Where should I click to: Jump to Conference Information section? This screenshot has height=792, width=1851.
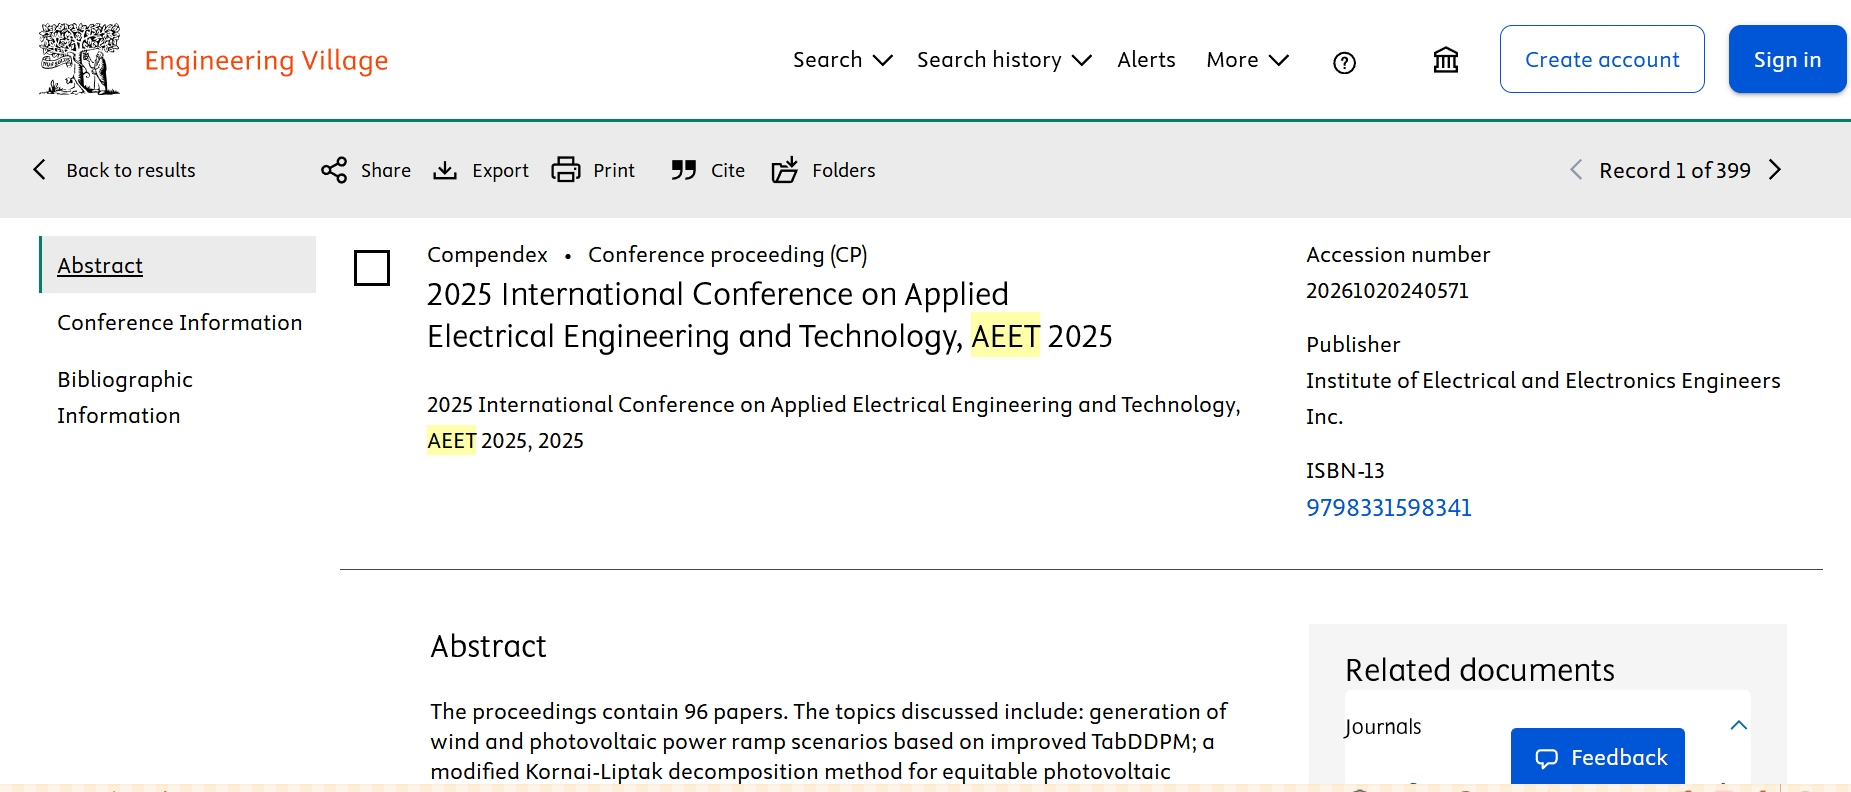pyautogui.click(x=179, y=323)
